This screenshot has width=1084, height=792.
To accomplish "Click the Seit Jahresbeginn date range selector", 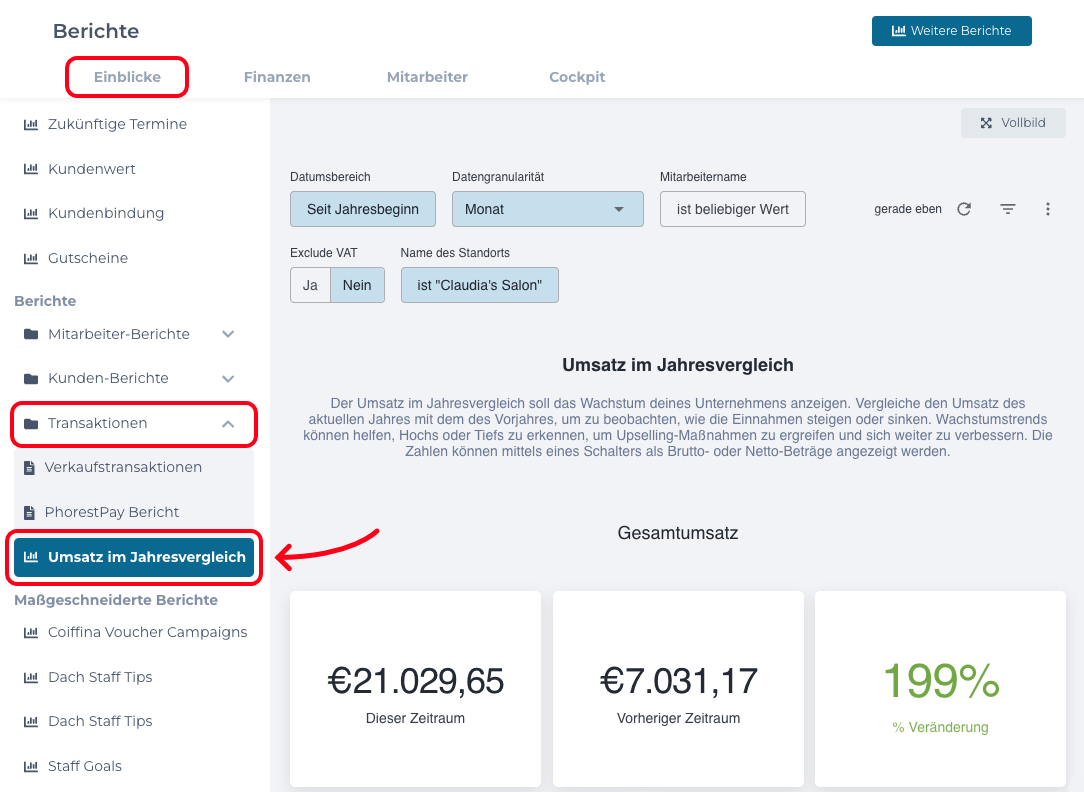I will 362,209.
